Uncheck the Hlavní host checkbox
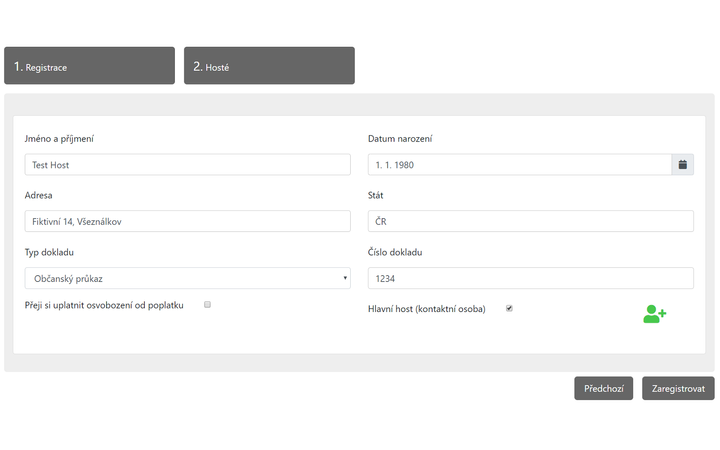 [x=509, y=308]
